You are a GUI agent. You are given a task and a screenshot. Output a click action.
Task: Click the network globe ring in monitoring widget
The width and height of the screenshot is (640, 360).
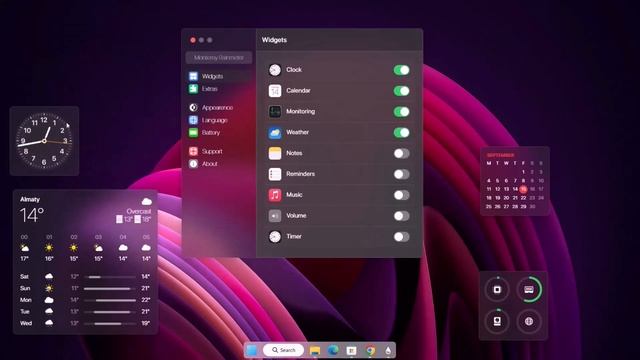(x=529, y=321)
